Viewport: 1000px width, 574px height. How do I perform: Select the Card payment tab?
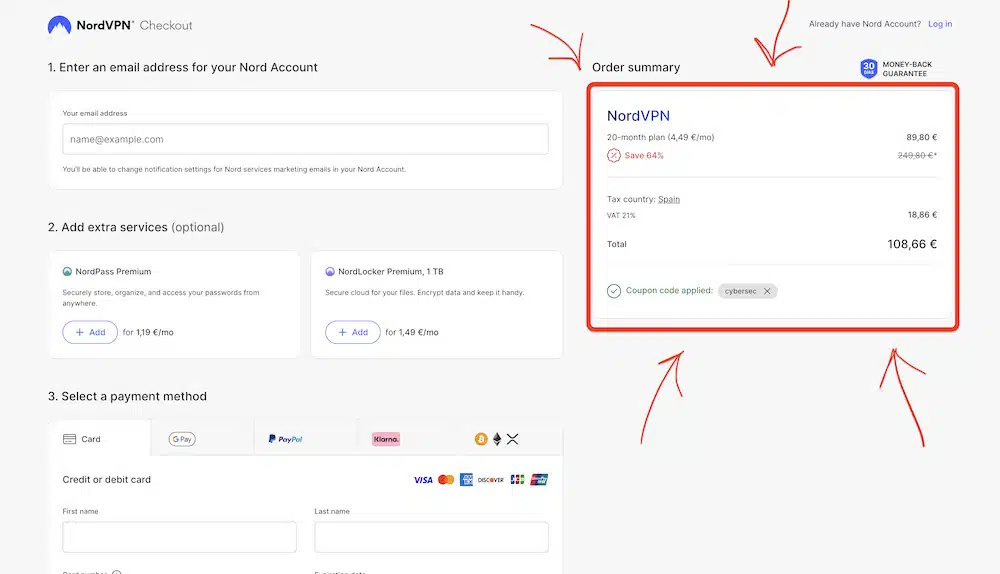coord(99,439)
